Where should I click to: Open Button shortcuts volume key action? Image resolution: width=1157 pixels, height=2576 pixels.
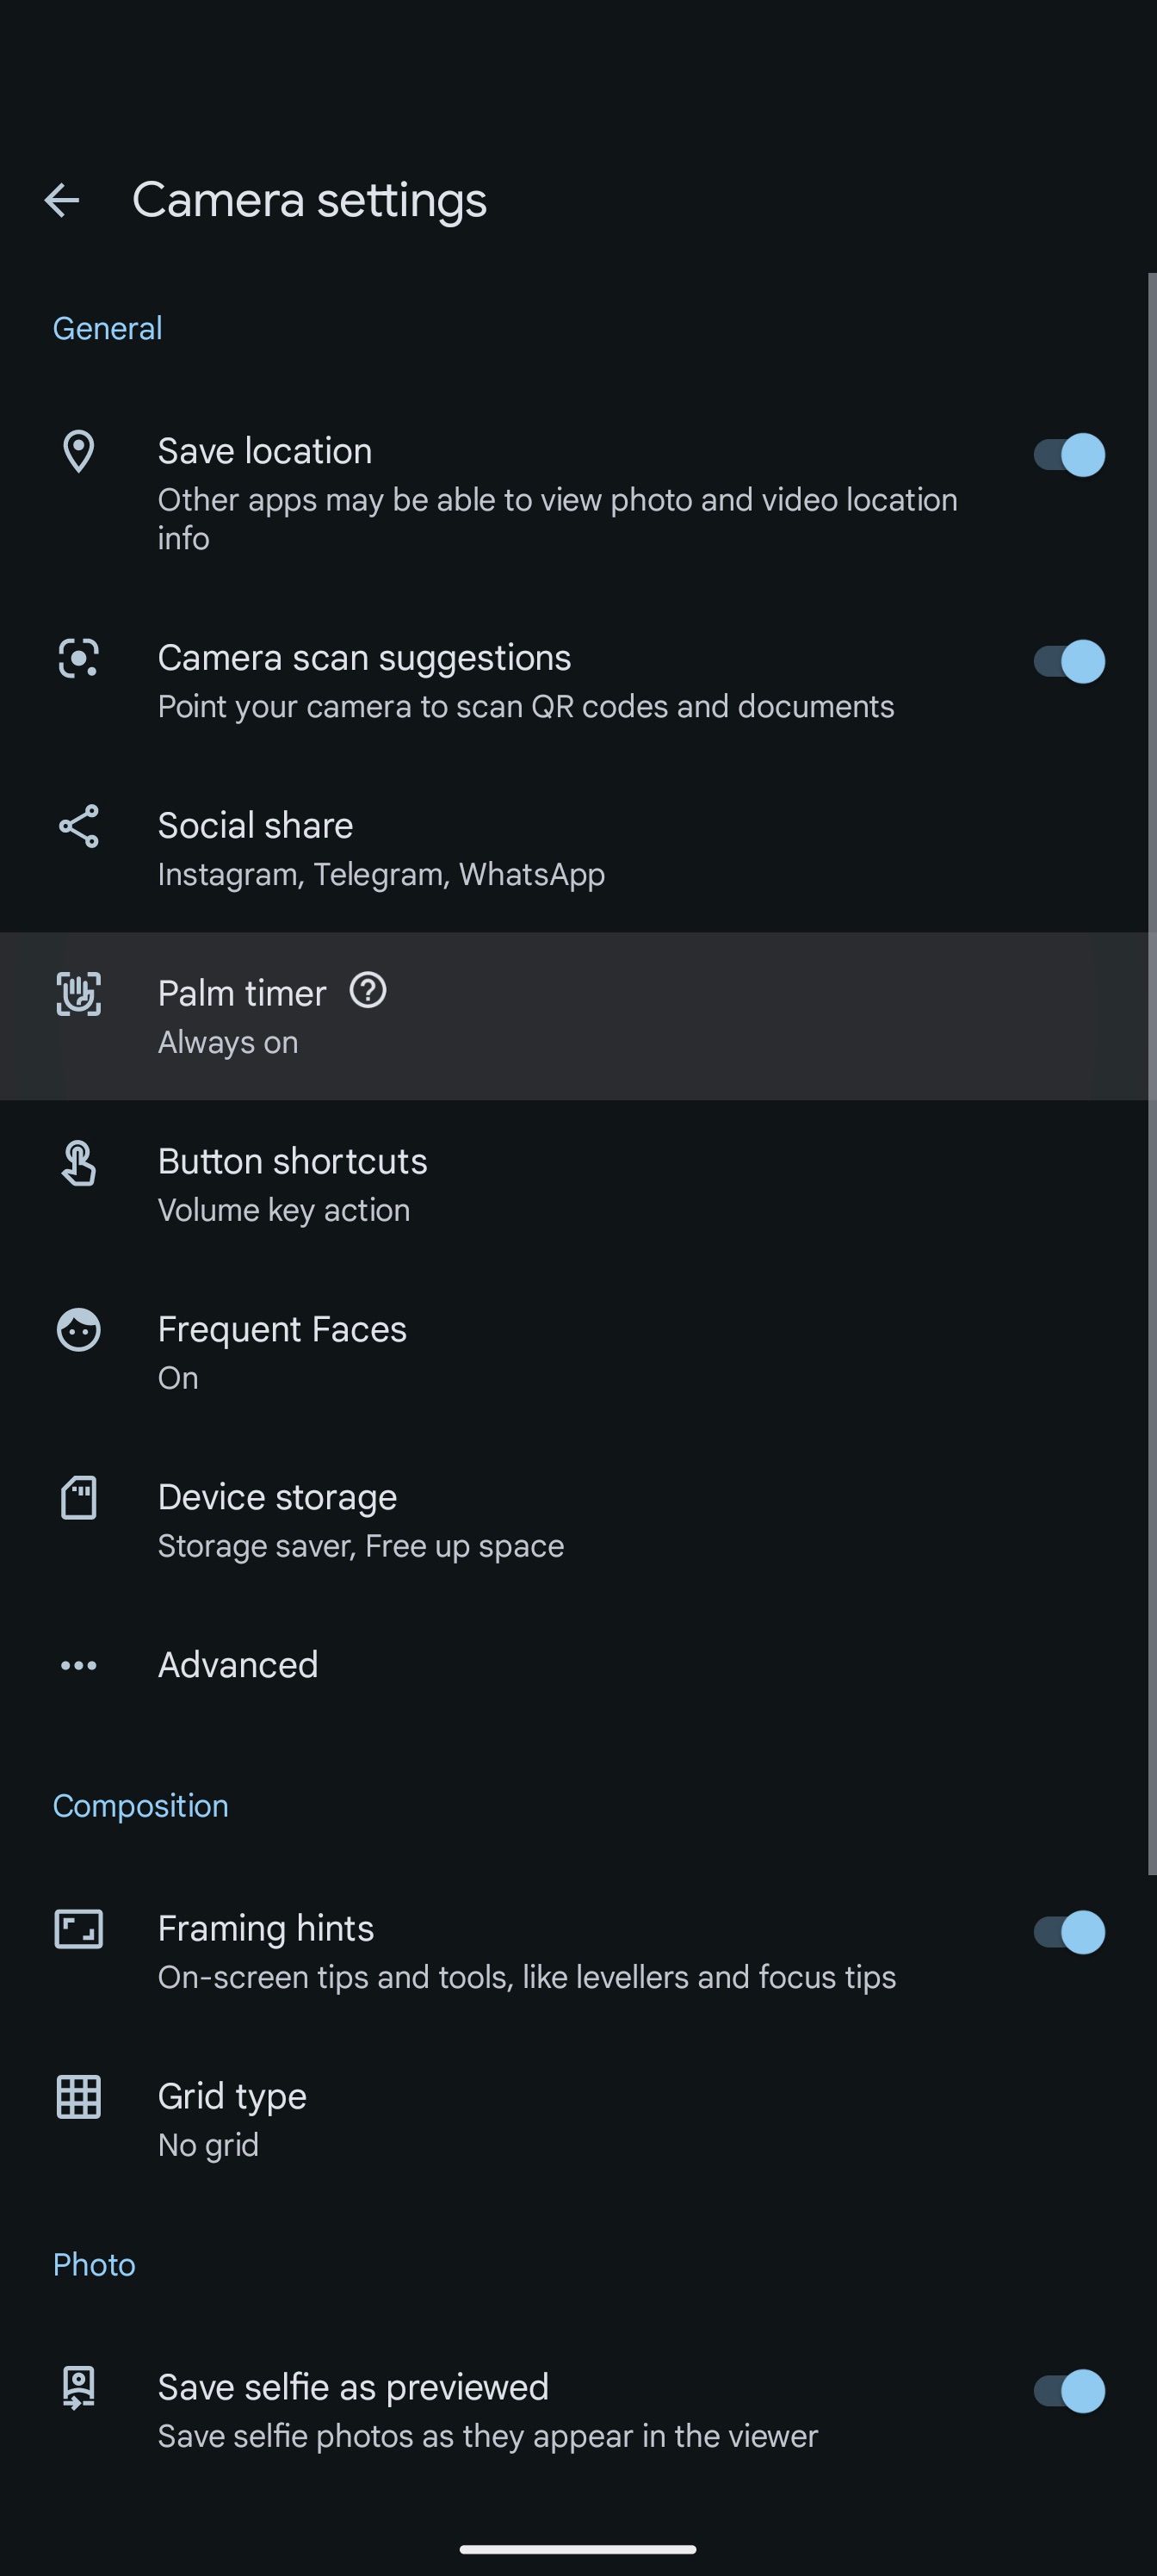point(292,1184)
